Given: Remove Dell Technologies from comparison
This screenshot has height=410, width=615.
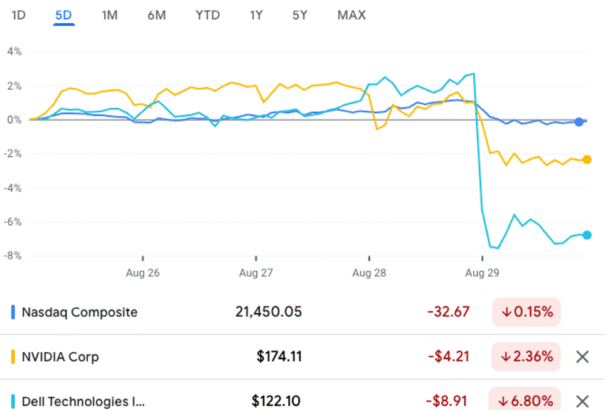Looking at the screenshot, I should tap(584, 401).
